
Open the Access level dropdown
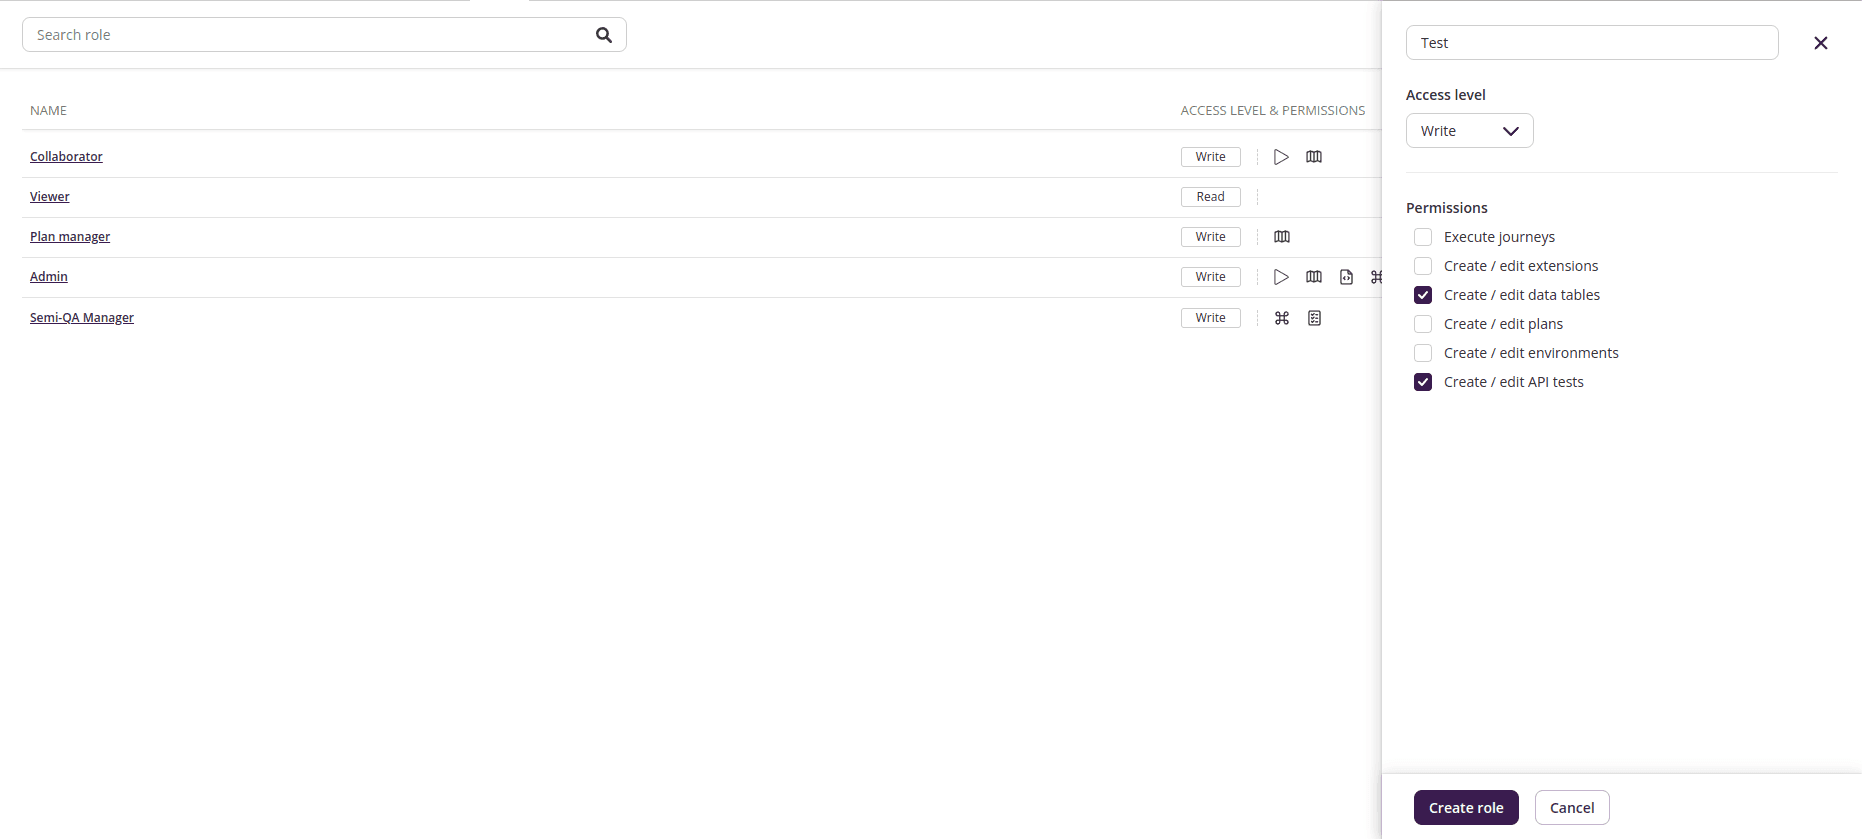1469,131
